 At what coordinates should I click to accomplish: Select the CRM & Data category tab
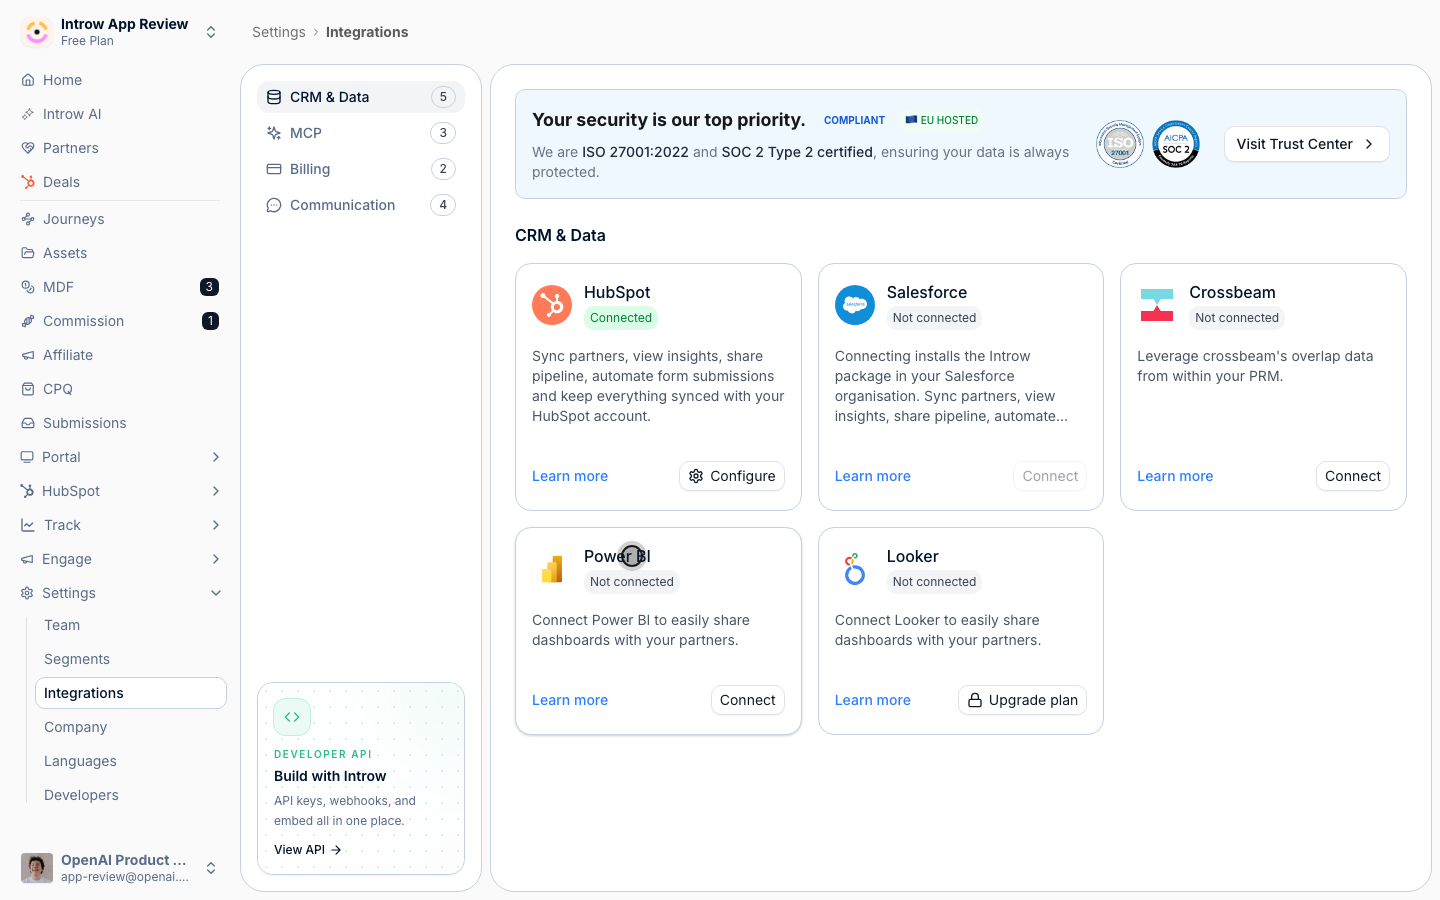361,97
